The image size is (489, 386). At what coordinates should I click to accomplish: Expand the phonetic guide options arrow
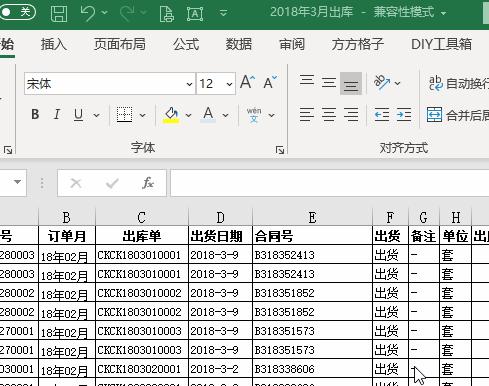click(x=271, y=115)
